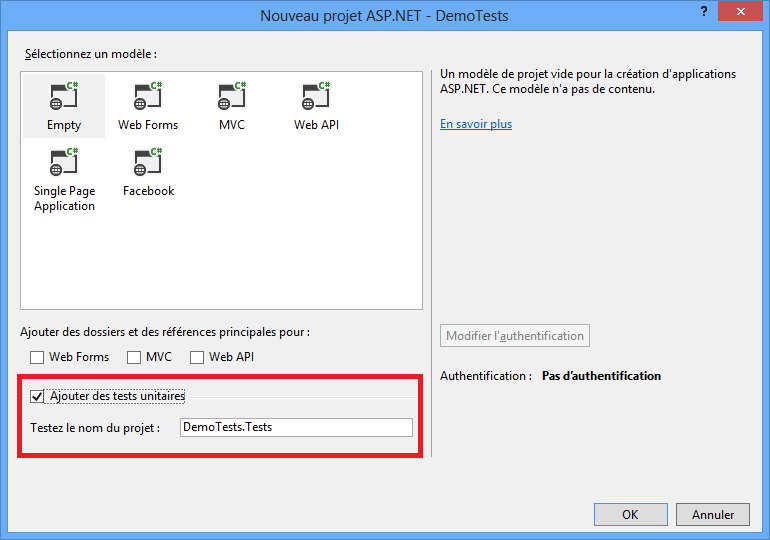
Task: Select the Empty template icon
Action: (64, 96)
